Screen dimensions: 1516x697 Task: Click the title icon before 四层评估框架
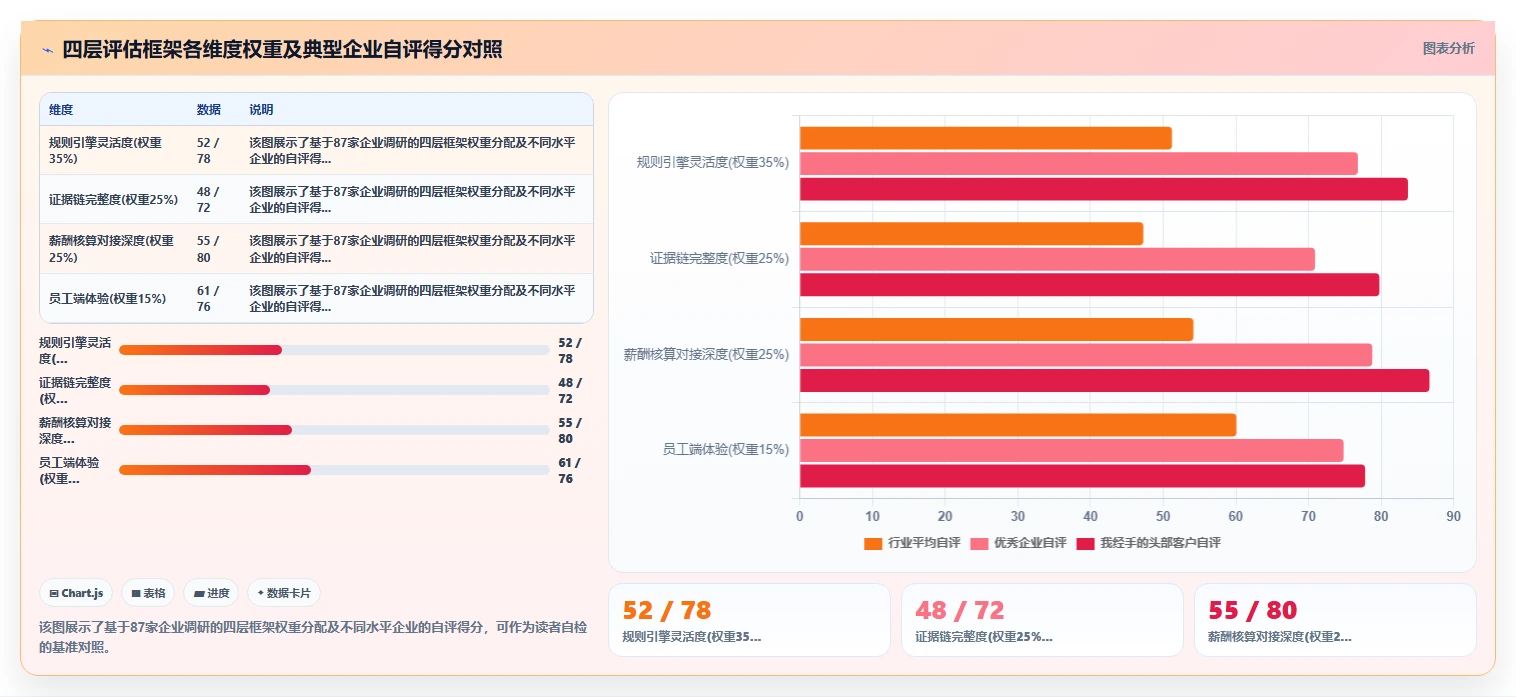[47, 49]
